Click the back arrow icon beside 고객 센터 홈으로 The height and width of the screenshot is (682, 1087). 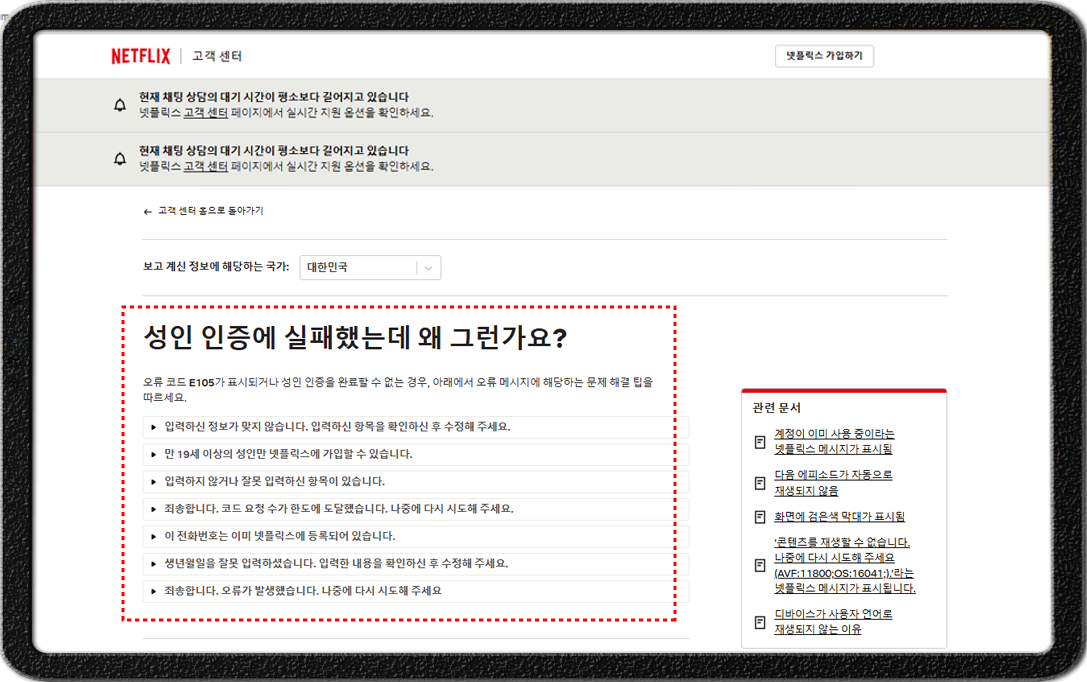coord(147,211)
